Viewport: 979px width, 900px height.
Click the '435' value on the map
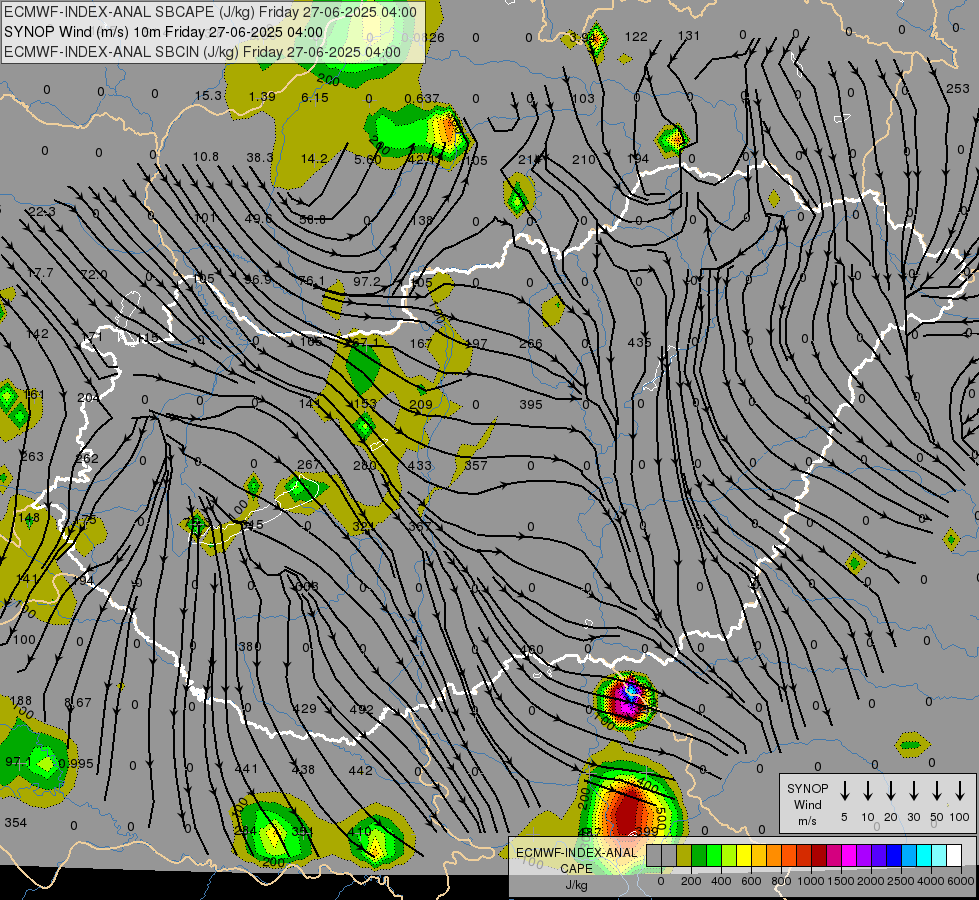(639, 342)
